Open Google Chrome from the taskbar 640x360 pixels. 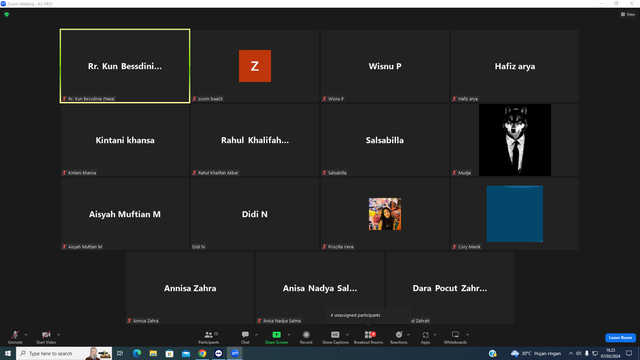(202, 353)
